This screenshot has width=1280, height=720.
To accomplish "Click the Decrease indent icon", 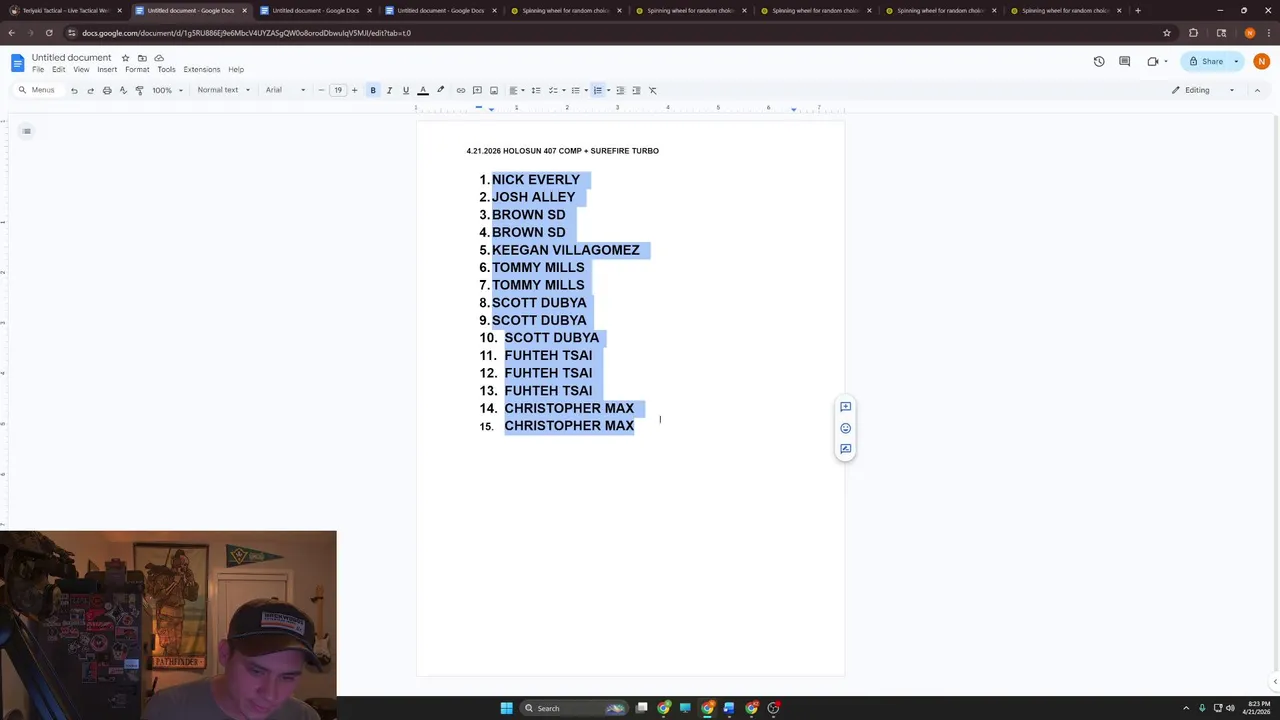I will coord(620,90).
